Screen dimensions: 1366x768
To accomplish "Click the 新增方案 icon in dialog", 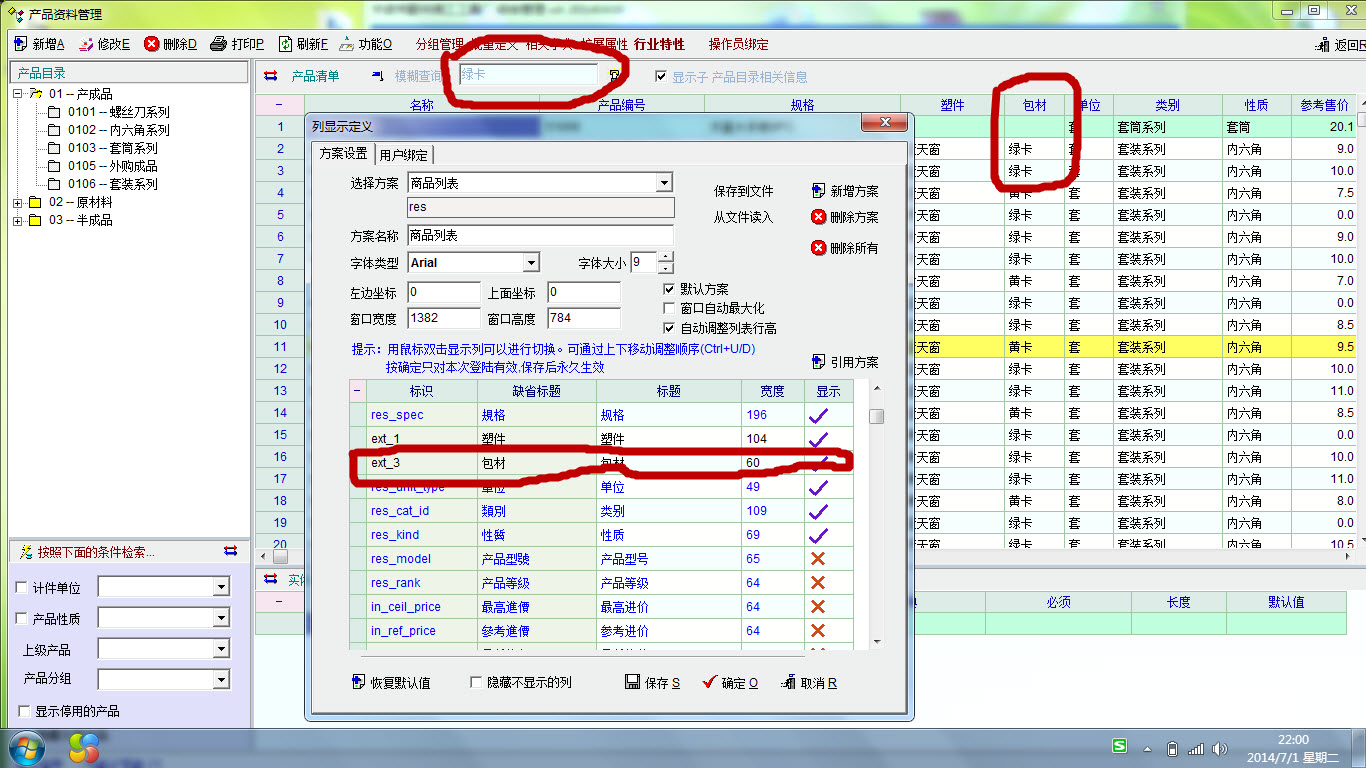I will 819,191.
